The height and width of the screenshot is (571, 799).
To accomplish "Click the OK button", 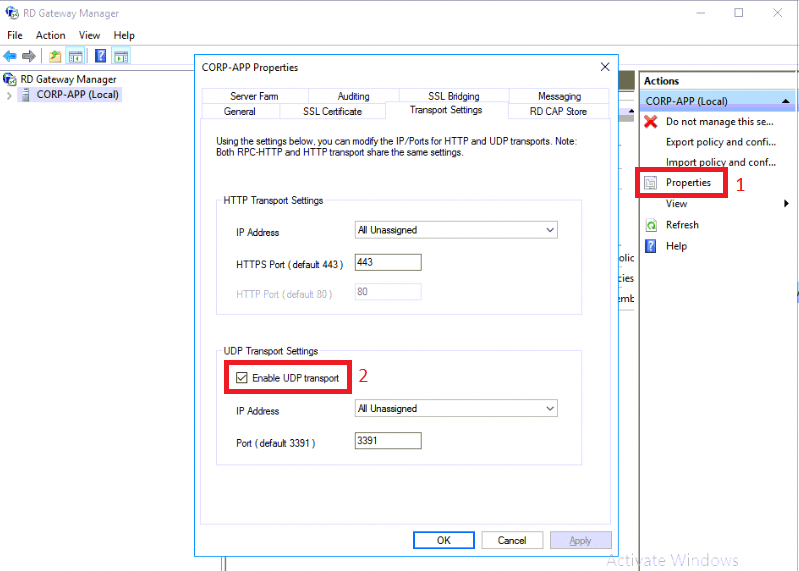I will [x=443, y=540].
